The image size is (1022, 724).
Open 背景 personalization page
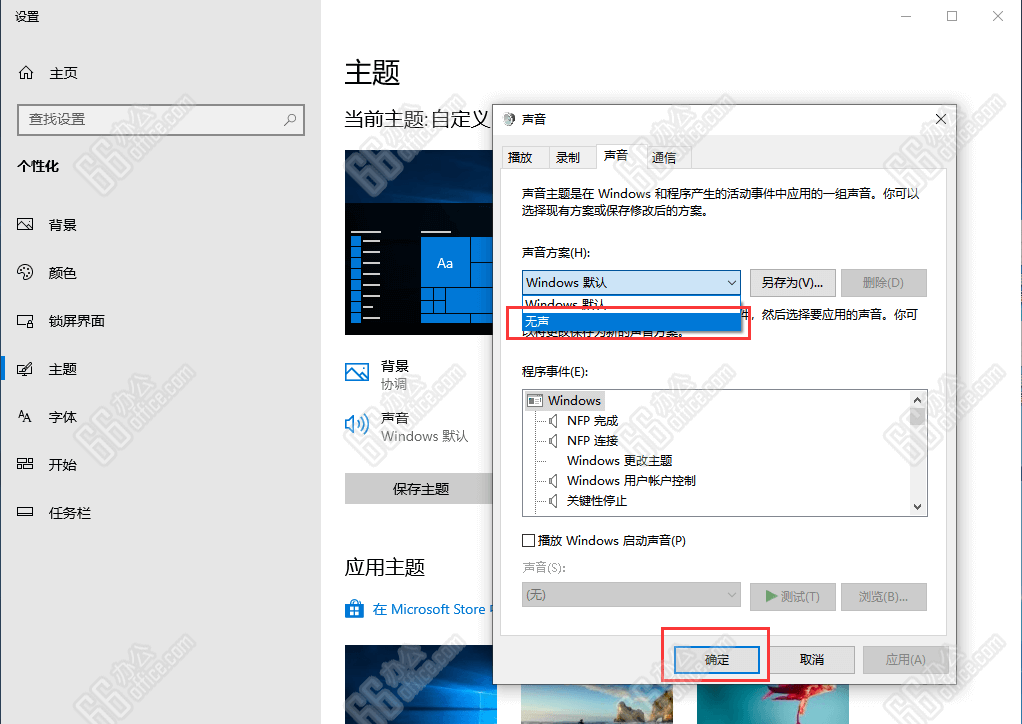click(63, 225)
